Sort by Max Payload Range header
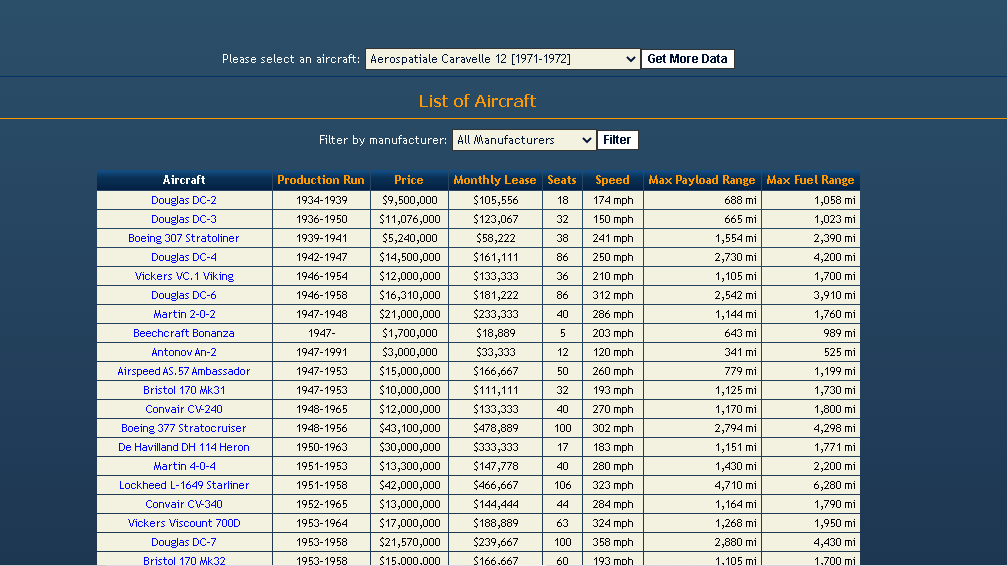This screenshot has width=1007, height=566. coord(701,181)
